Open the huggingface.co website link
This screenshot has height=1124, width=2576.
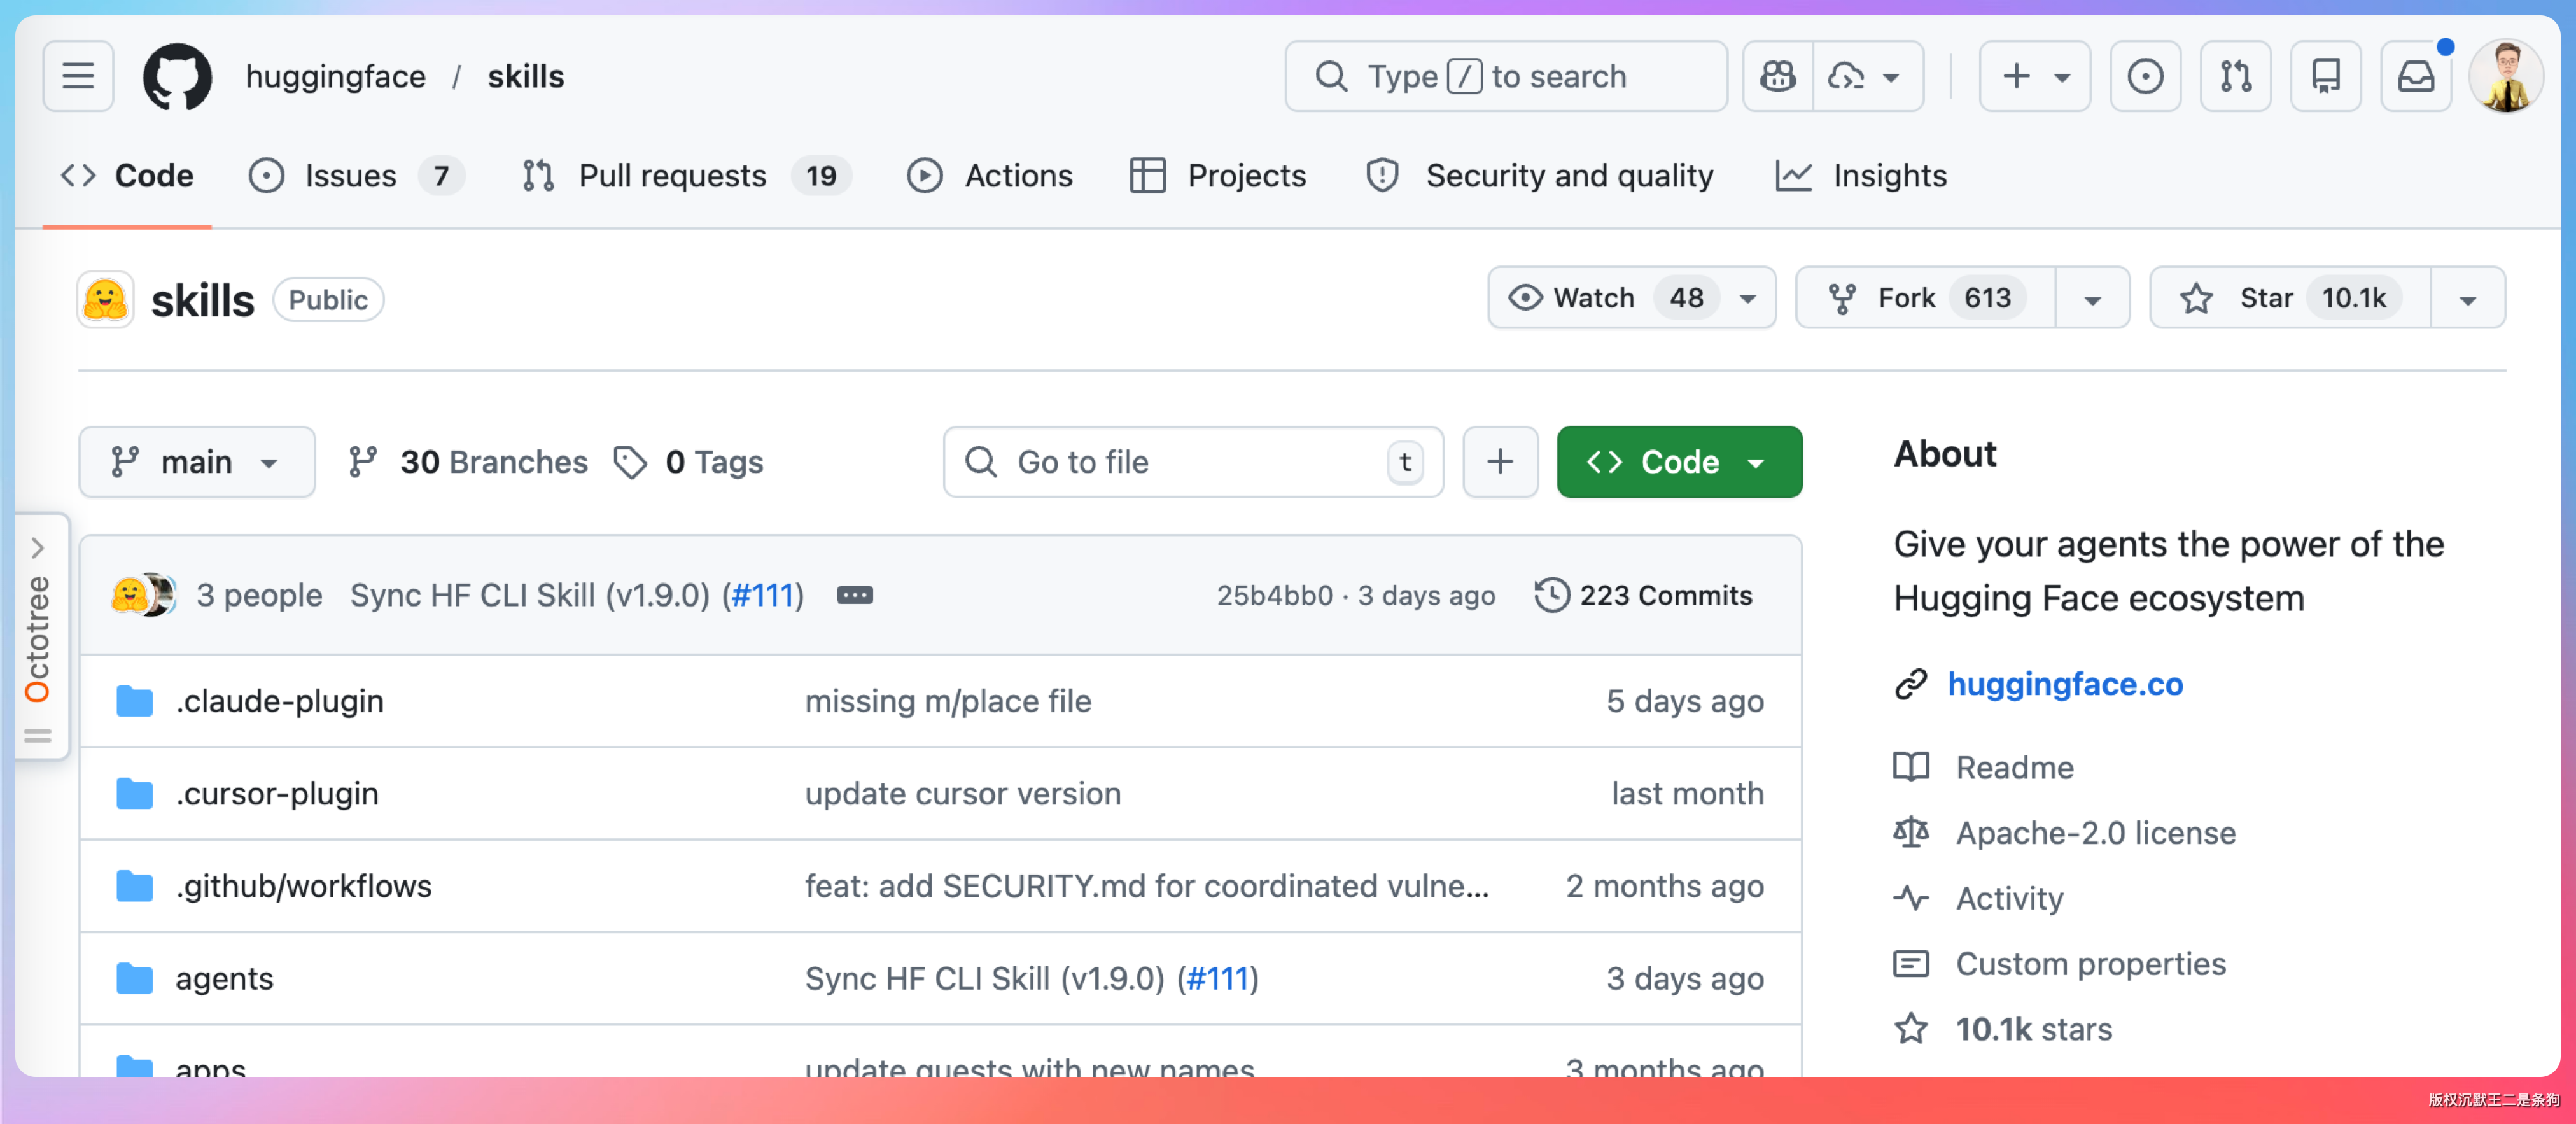pos(2064,684)
